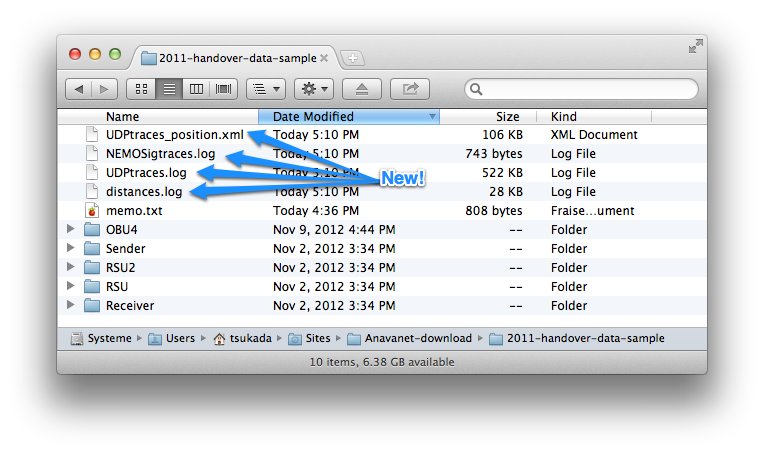764x453 pixels.
Task: Click the 808 bytes size value
Action: (x=494, y=211)
